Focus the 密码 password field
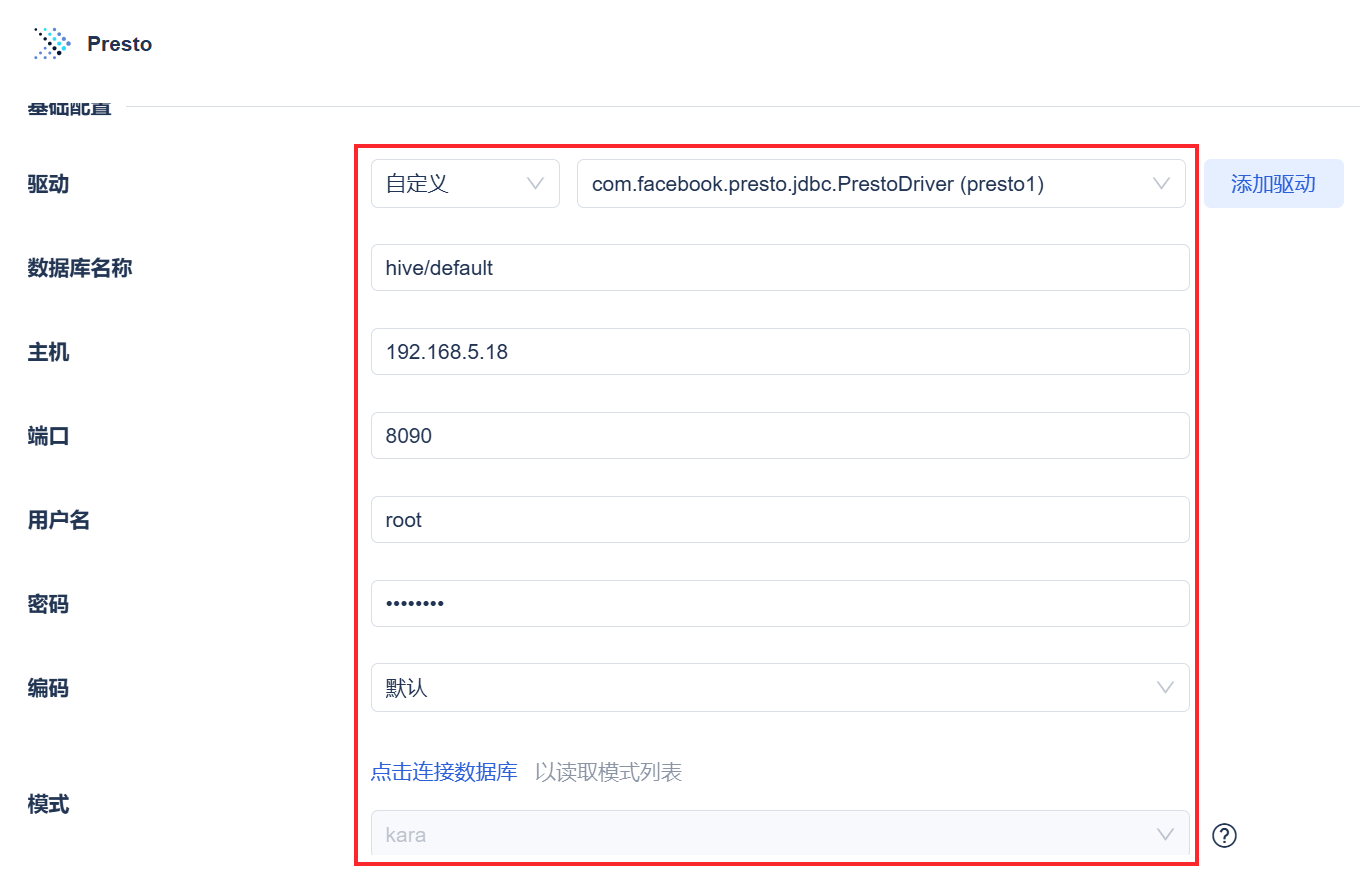Viewport: 1360px width, 875px height. coord(780,604)
